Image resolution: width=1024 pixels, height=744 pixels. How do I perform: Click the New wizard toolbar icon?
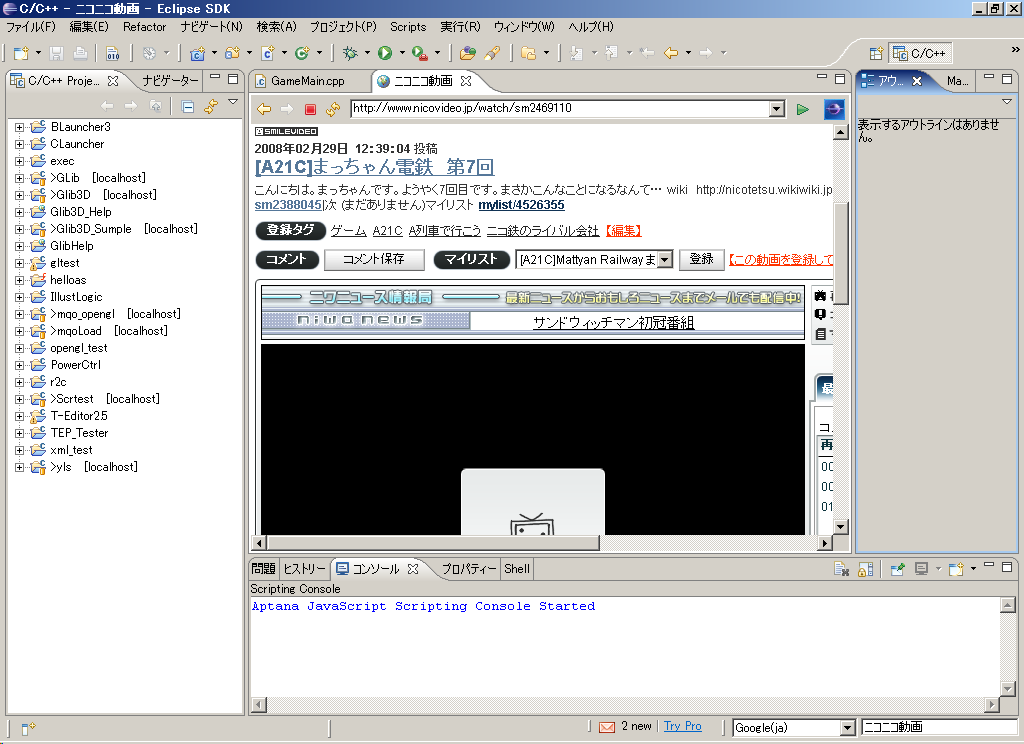(21, 53)
